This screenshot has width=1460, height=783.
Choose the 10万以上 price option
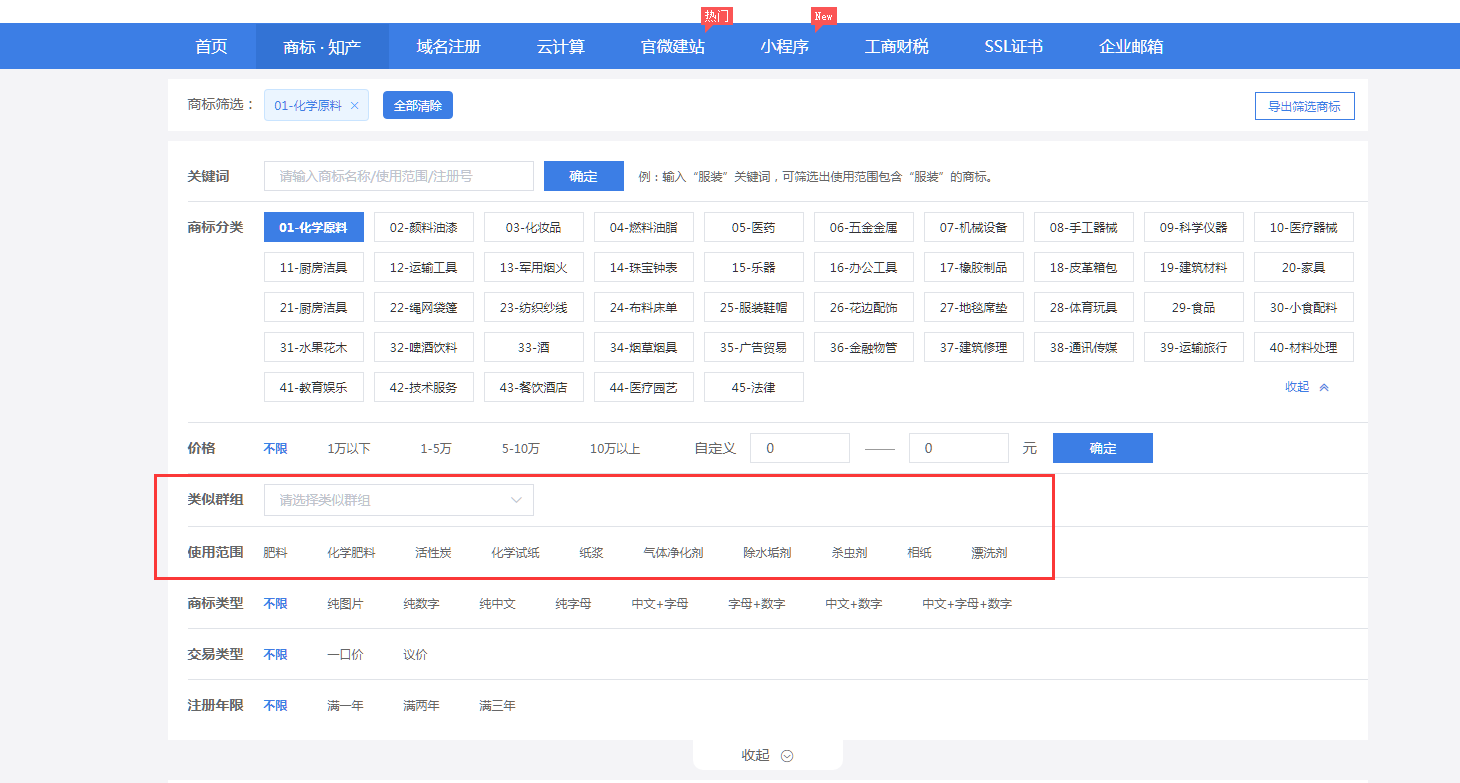pos(615,449)
